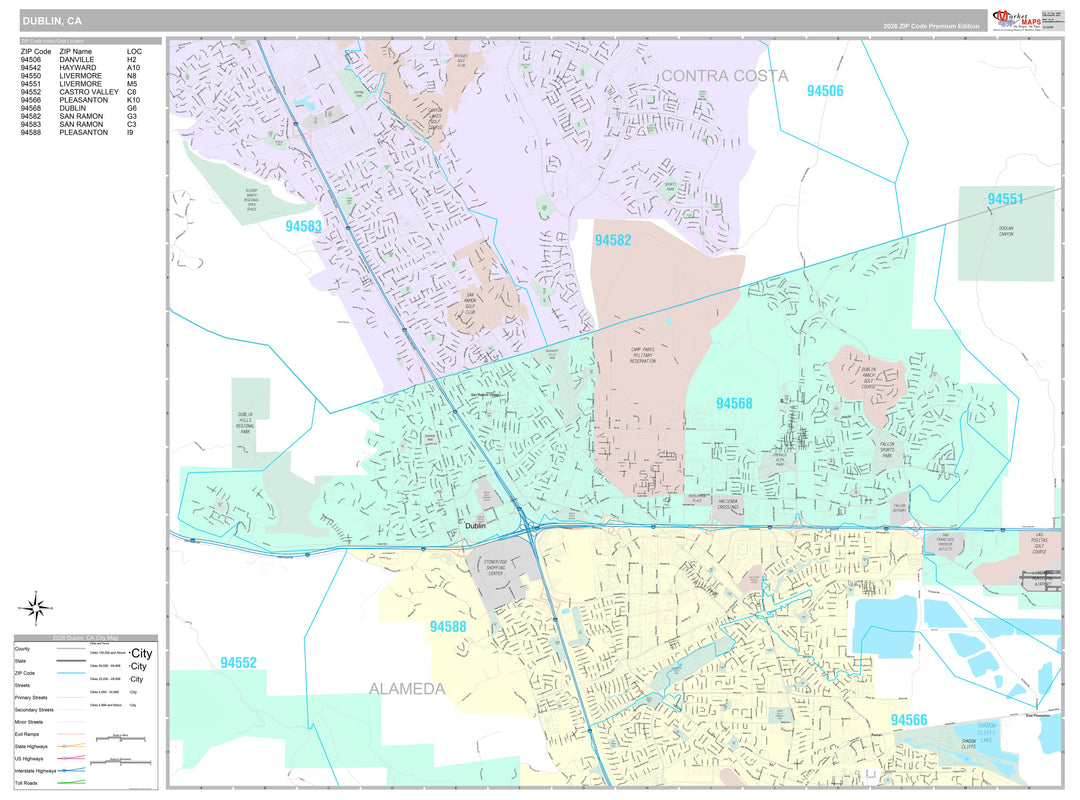This screenshot has width=1080, height=800.
Task: Select the 94583 SAN RAMON index row
Action: coord(79,125)
